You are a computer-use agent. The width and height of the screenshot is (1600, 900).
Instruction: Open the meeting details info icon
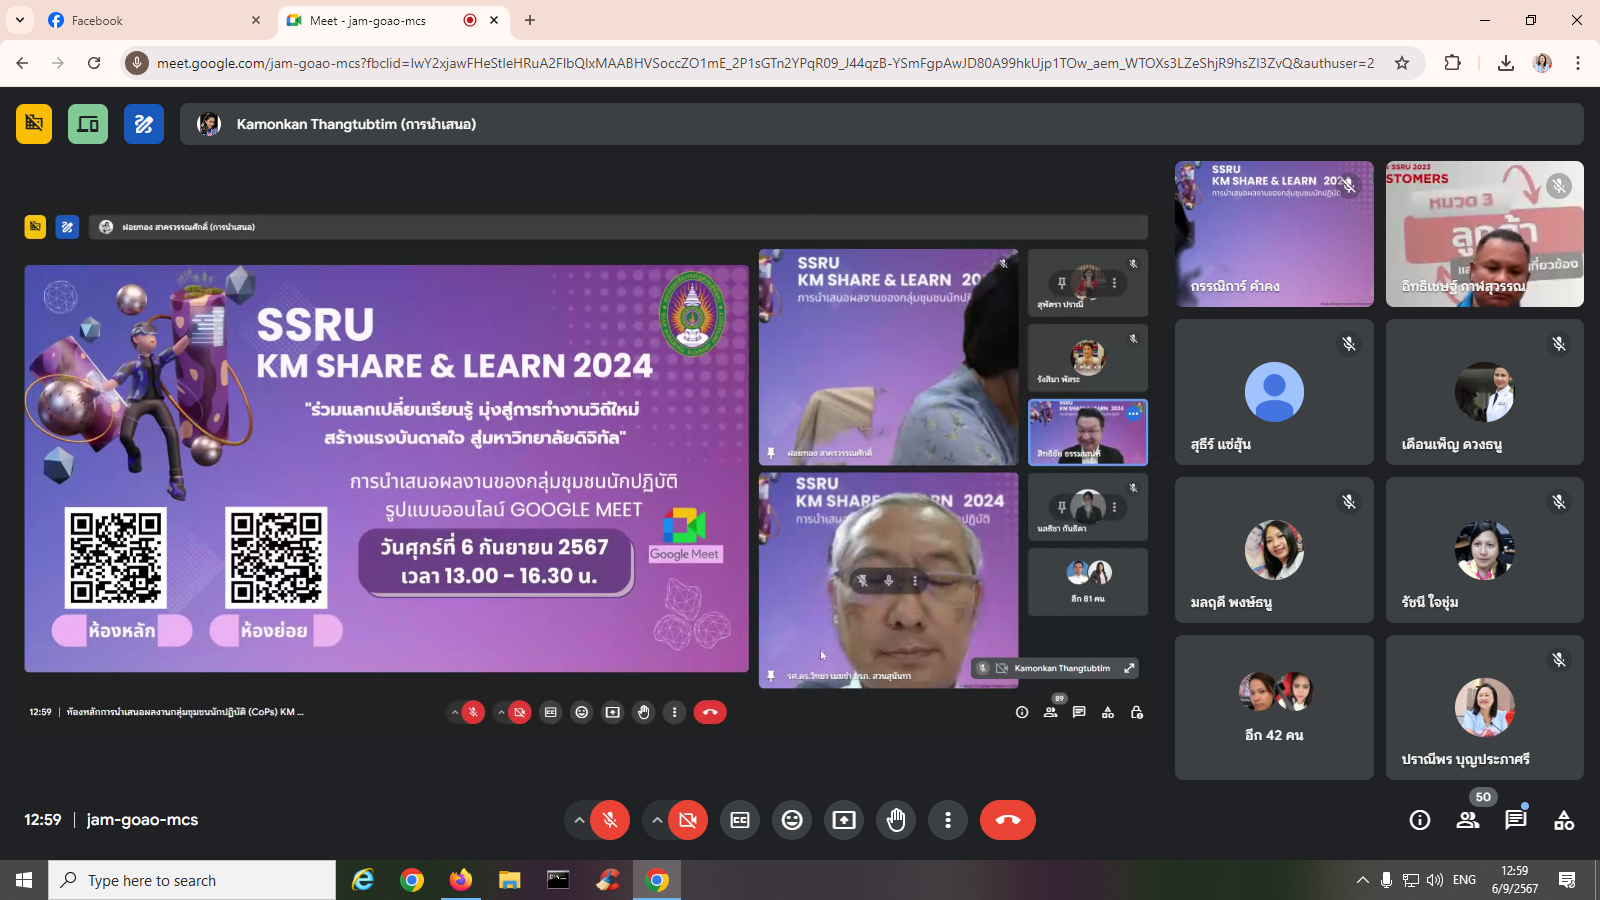(1419, 820)
